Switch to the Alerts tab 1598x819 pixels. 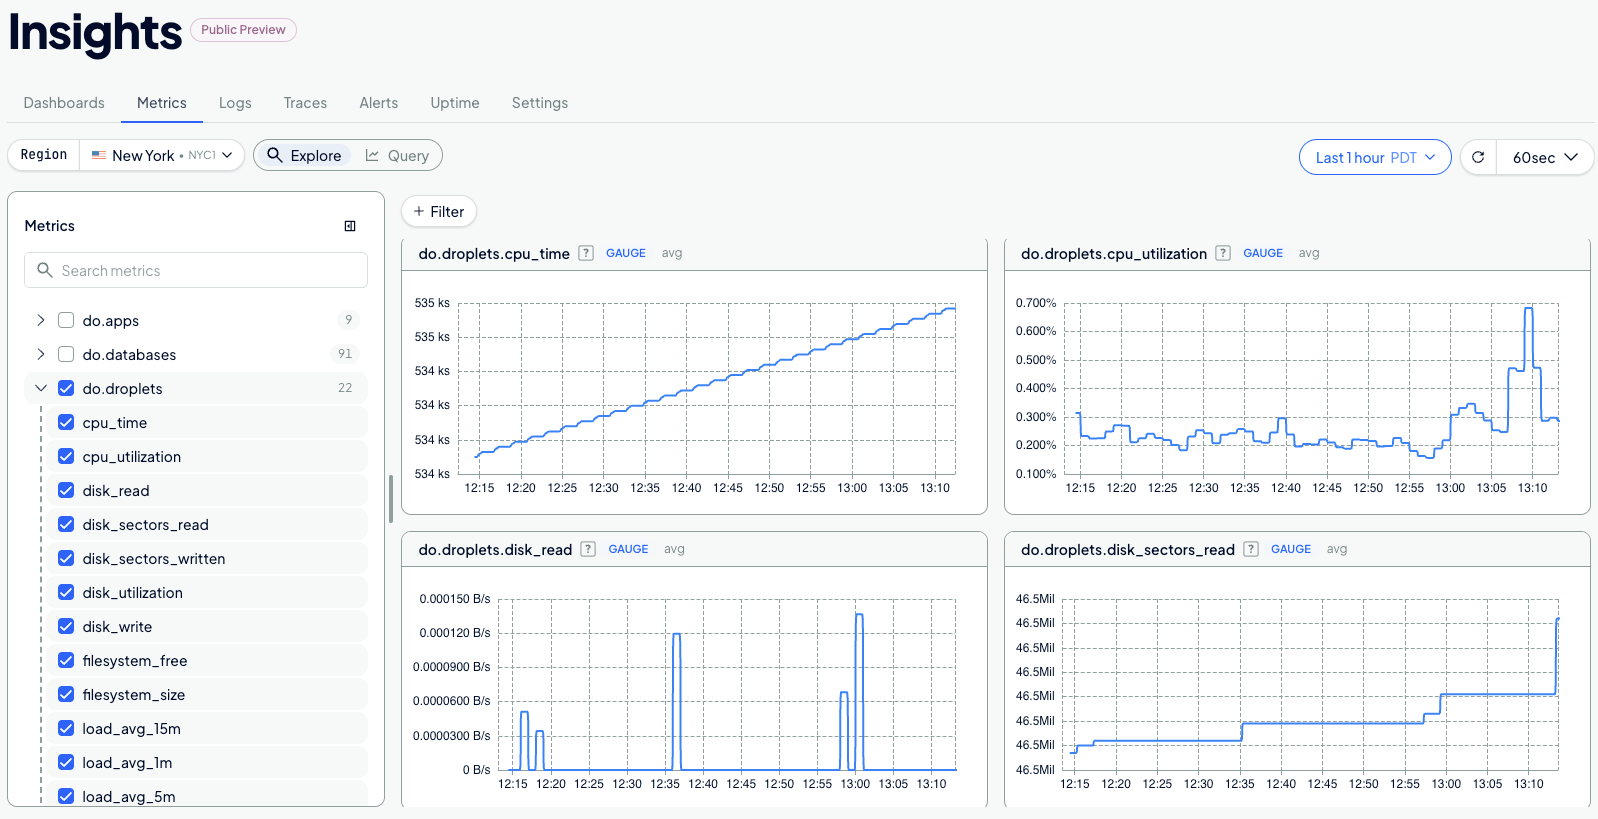[379, 103]
